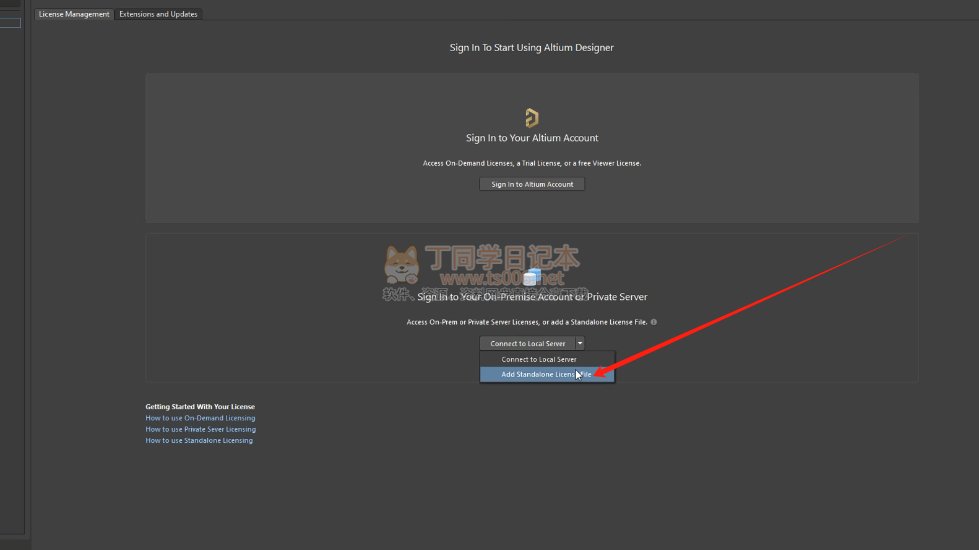Screen dimensions: 979x550
Task: Click Sign In To Start Using Altium Designer title
Action: (531, 47)
